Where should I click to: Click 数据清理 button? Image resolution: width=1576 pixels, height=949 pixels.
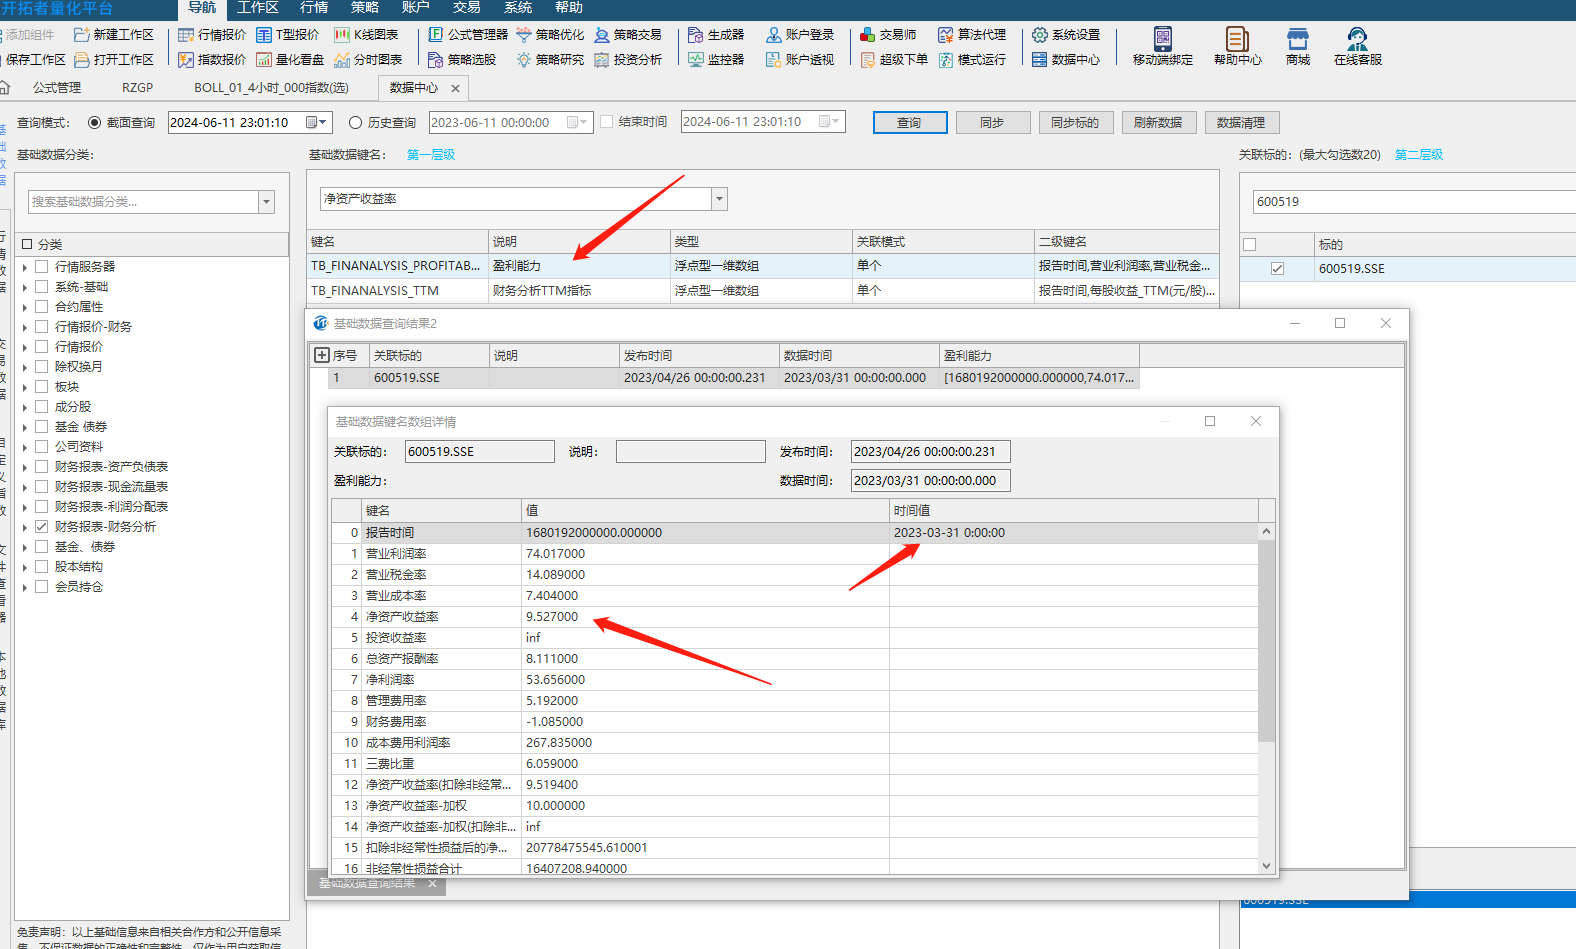1241,123
